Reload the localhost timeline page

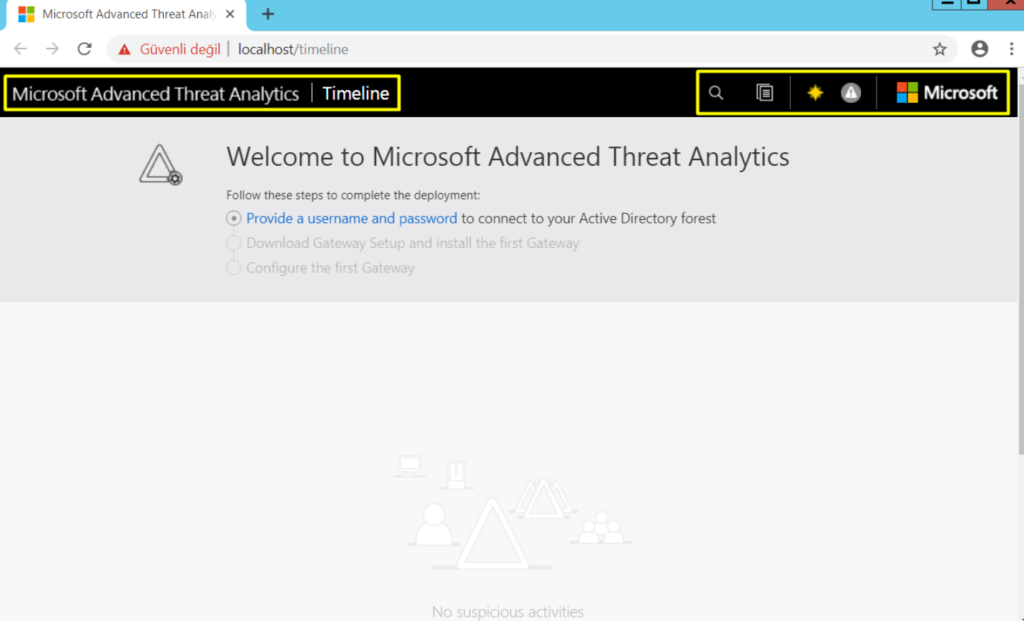point(84,49)
